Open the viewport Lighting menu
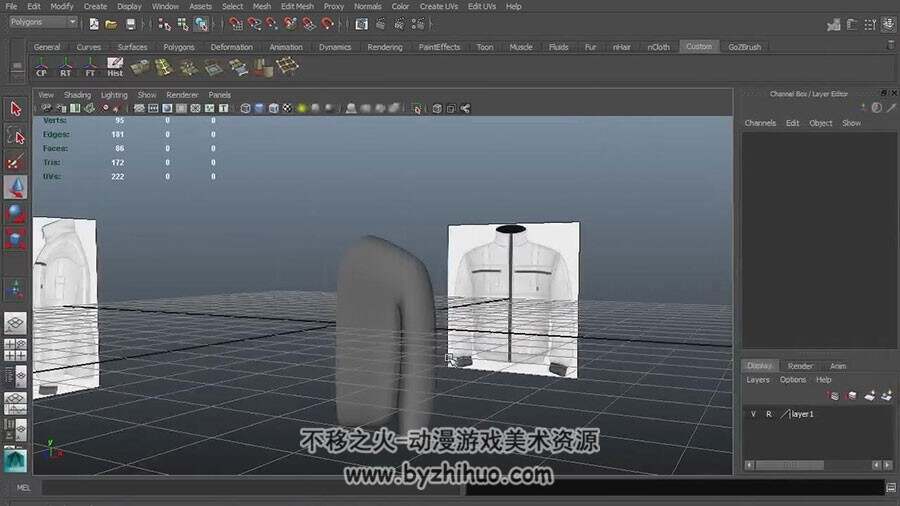Viewport: 900px width, 506px height. [x=114, y=95]
